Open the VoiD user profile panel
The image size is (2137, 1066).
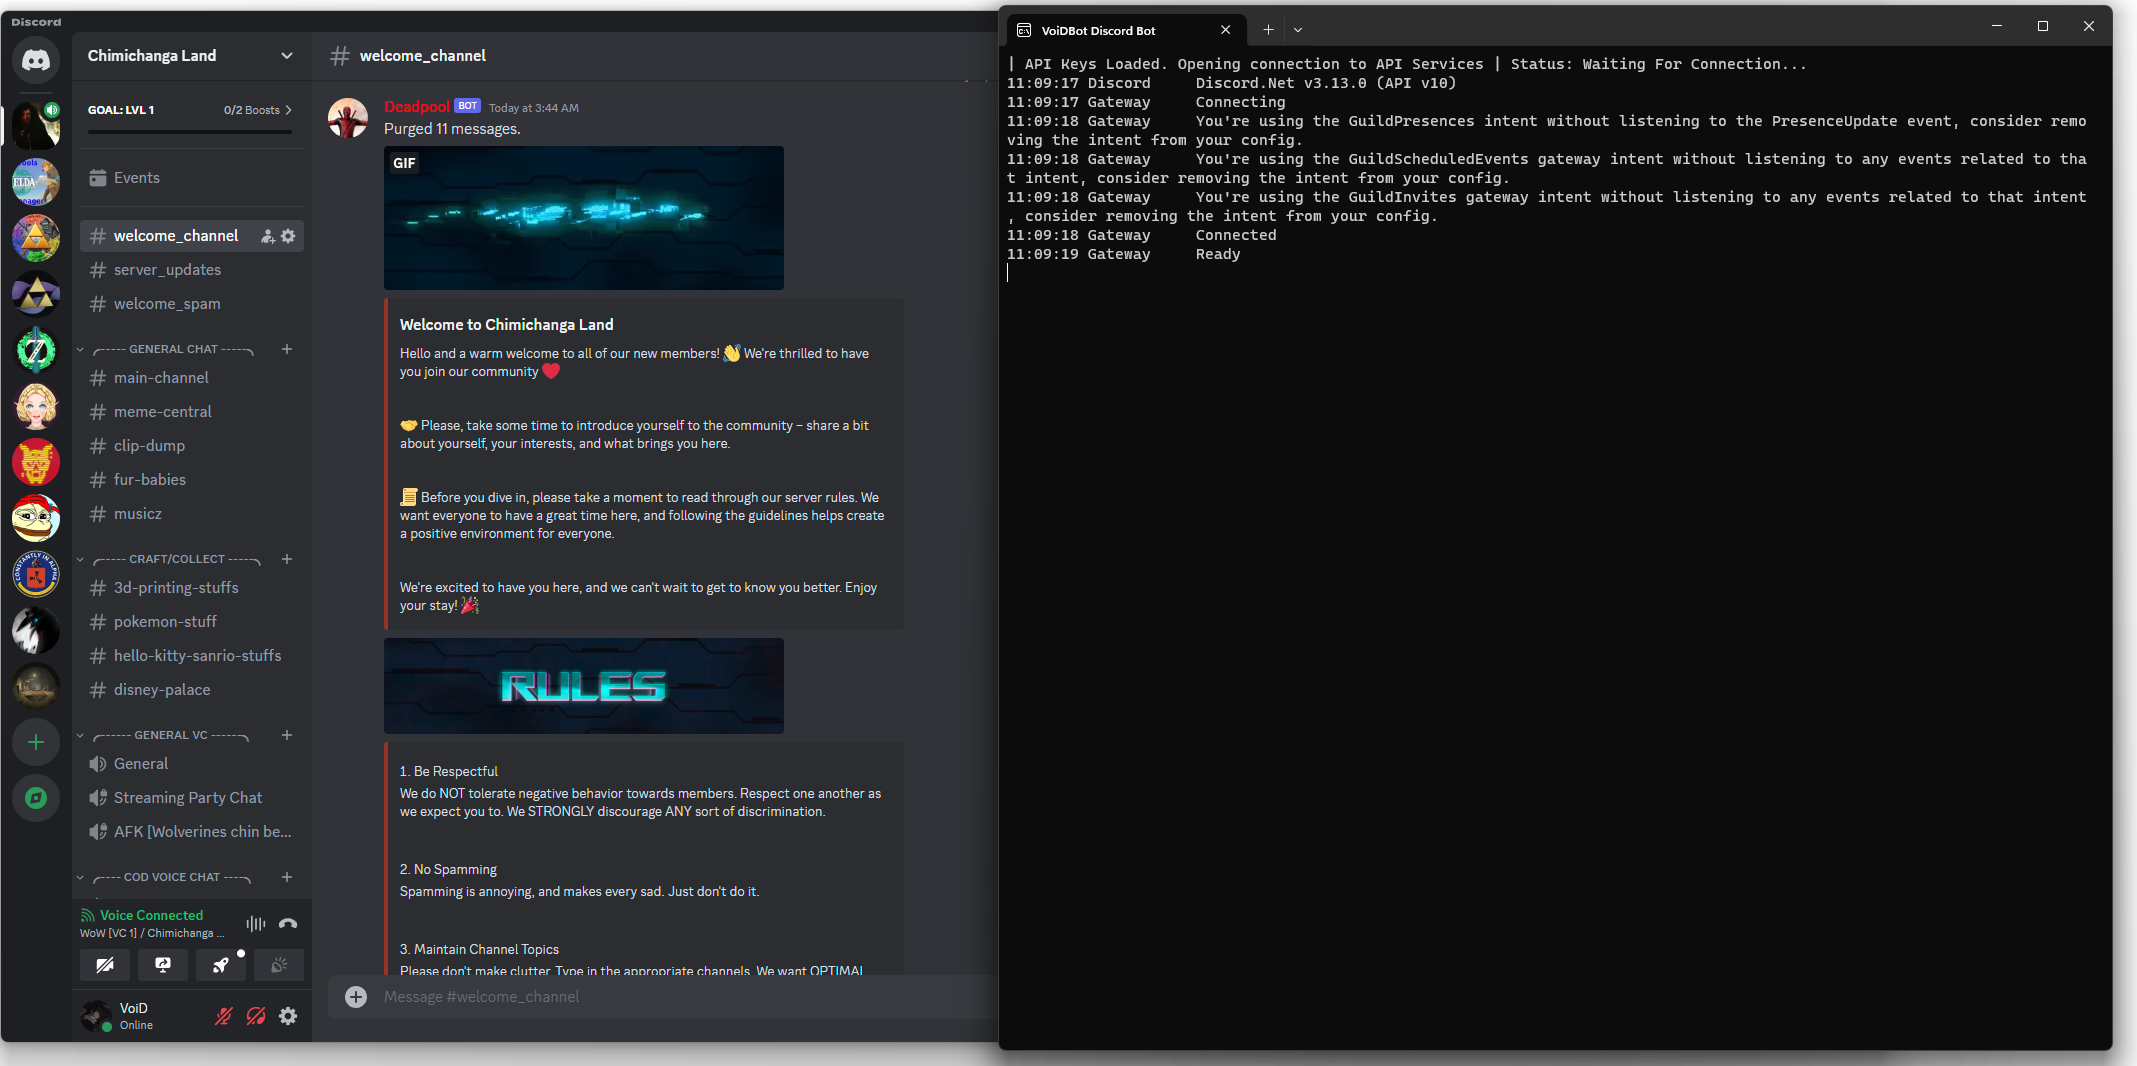[x=140, y=1016]
